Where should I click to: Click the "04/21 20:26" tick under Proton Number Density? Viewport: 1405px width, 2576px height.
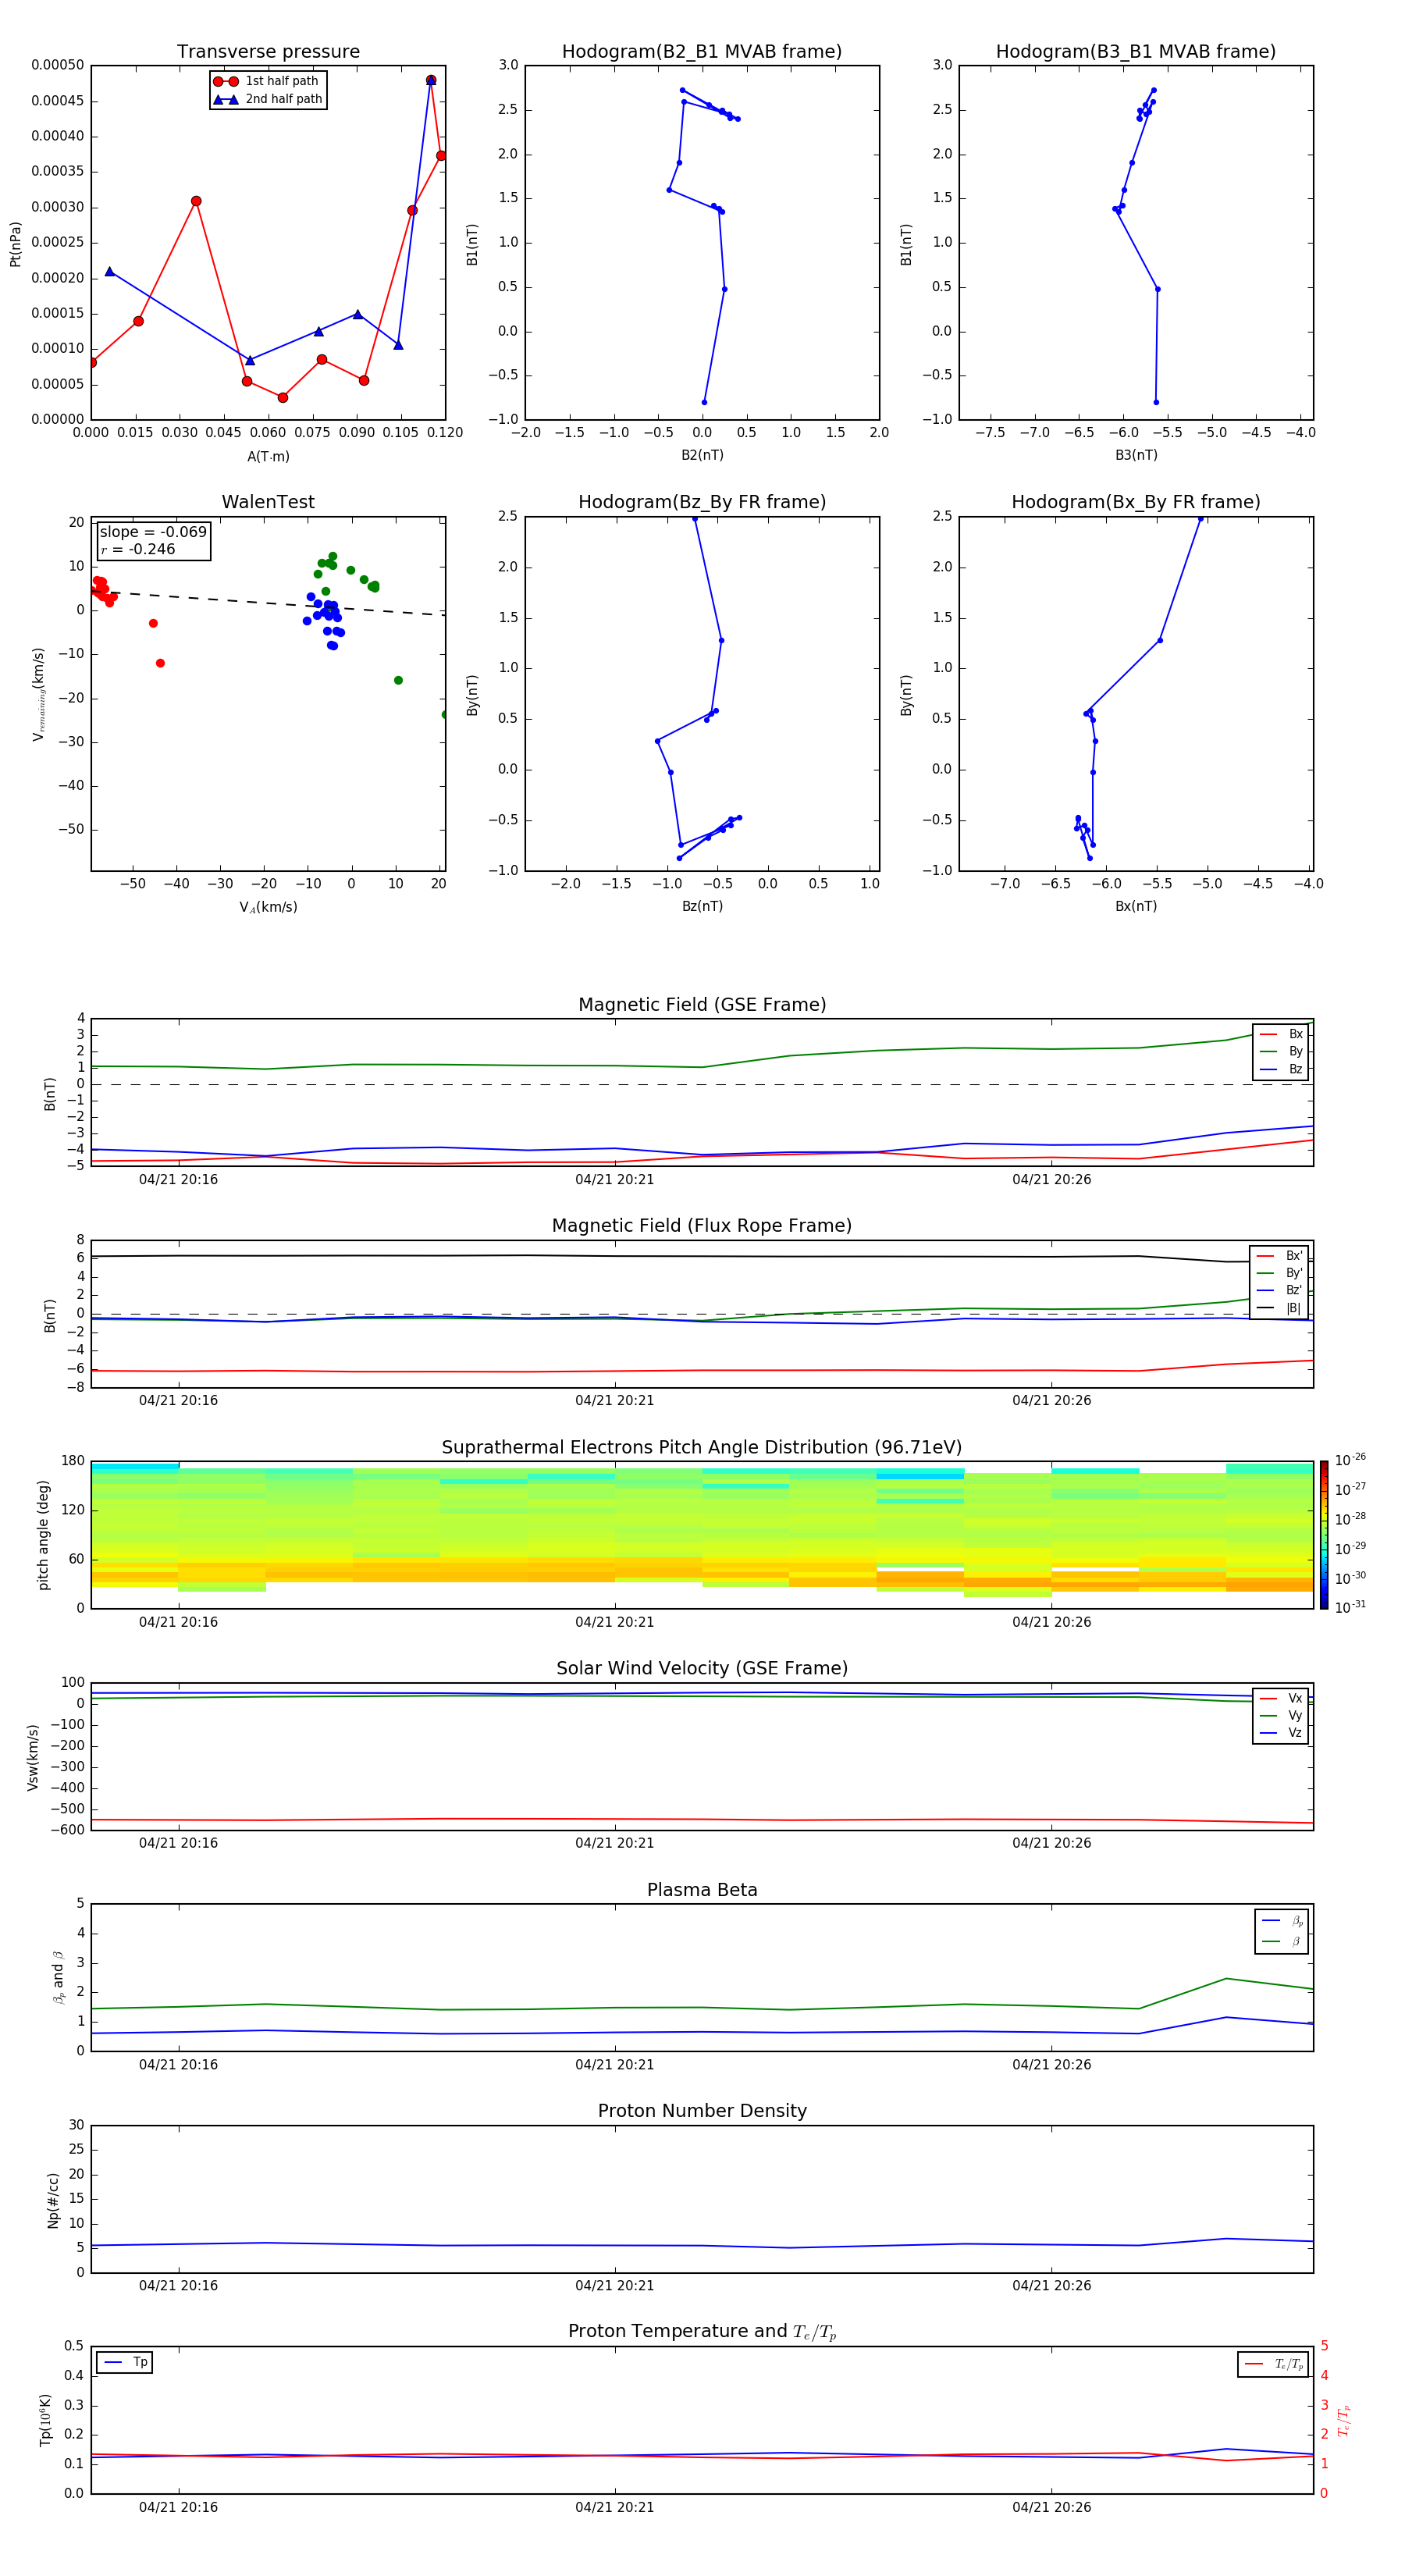click(1051, 2286)
